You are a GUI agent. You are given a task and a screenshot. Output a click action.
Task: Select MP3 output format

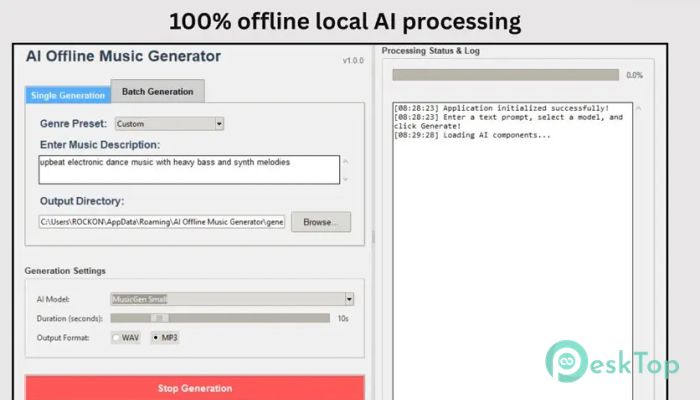(165, 338)
